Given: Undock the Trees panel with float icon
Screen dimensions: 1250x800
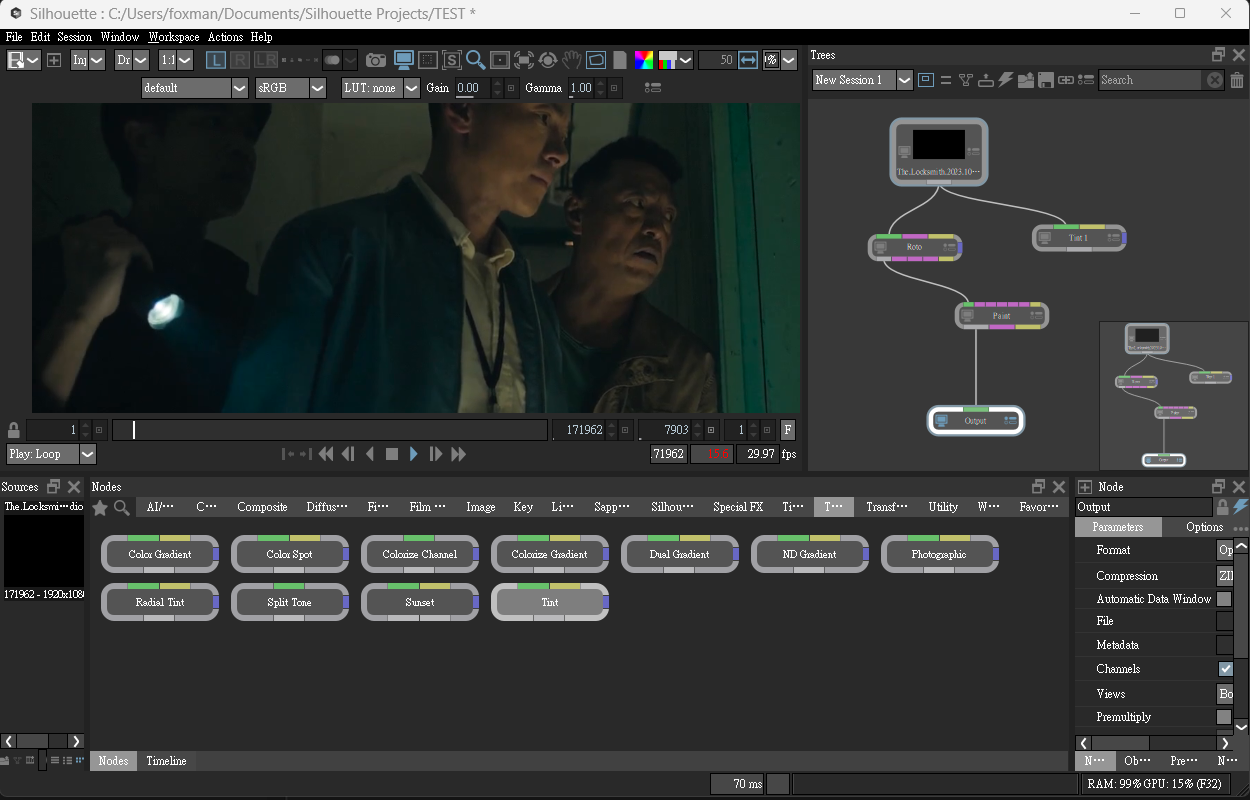Looking at the screenshot, I should pos(1218,55).
